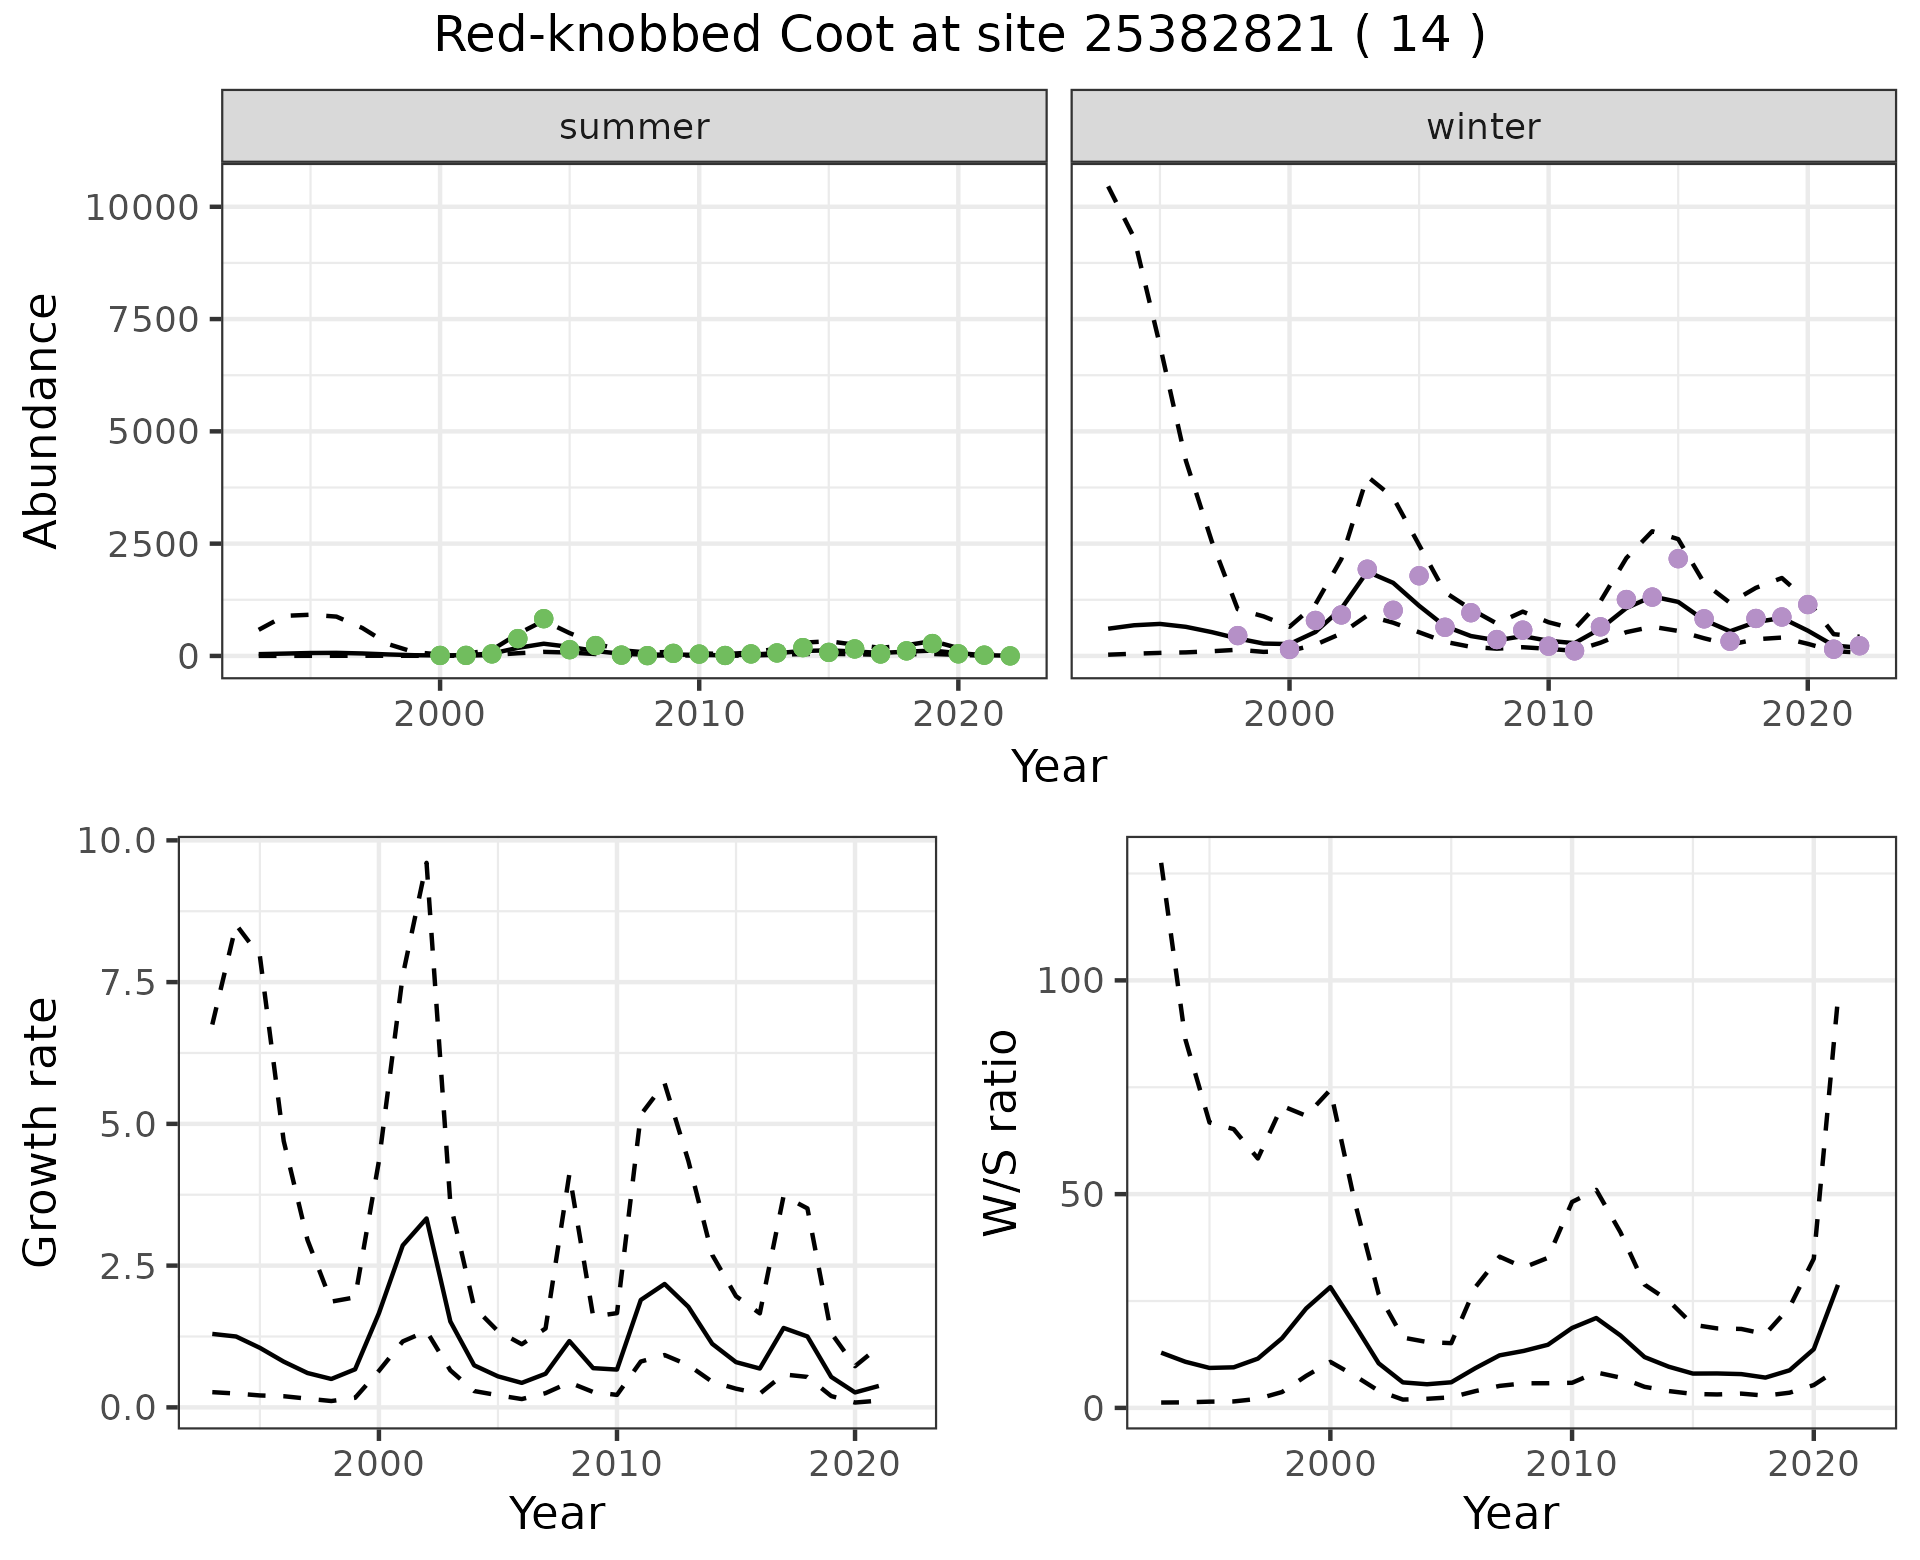
Task: Click the Year label under abundance panels
Action: [x=1058, y=767]
